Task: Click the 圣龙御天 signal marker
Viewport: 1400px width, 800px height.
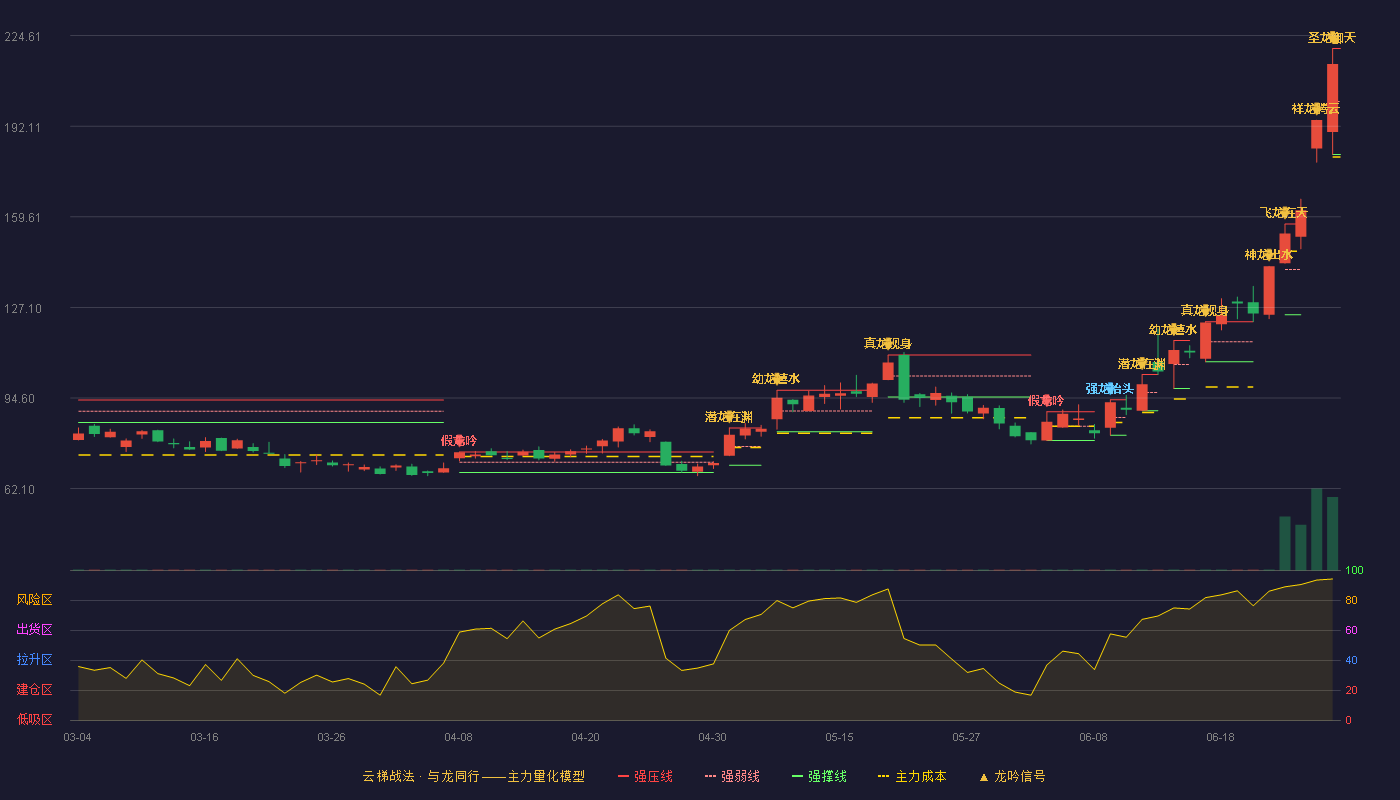Action: coord(1332,38)
